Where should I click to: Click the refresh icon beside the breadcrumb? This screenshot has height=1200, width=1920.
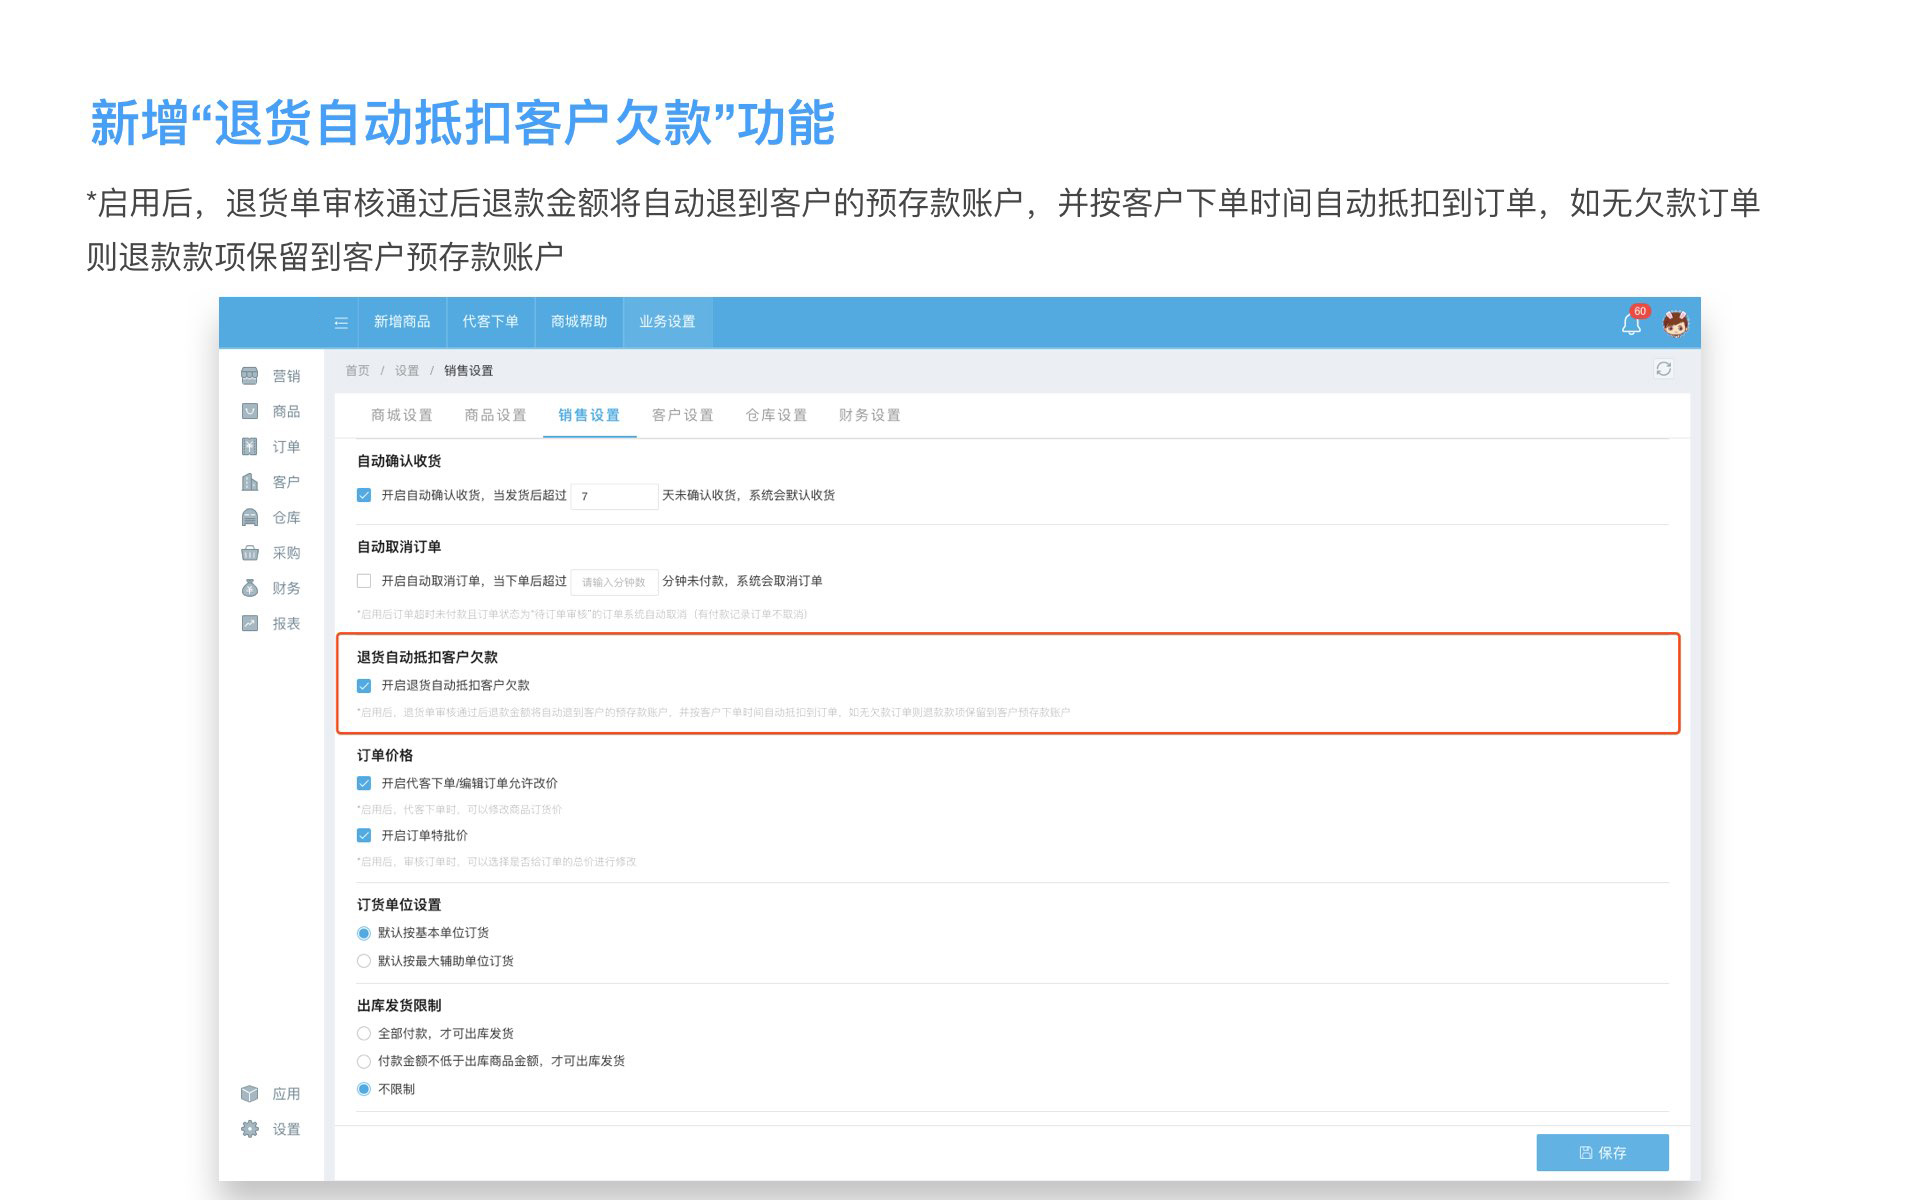(1663, 369)
